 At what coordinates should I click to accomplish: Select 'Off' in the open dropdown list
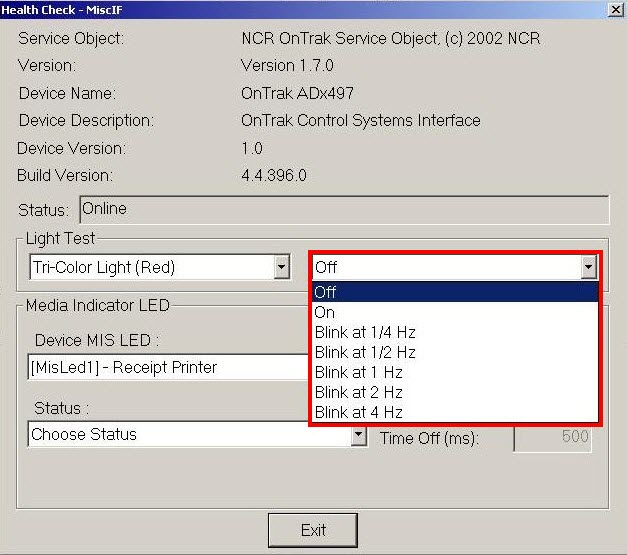tap(455, 292)
